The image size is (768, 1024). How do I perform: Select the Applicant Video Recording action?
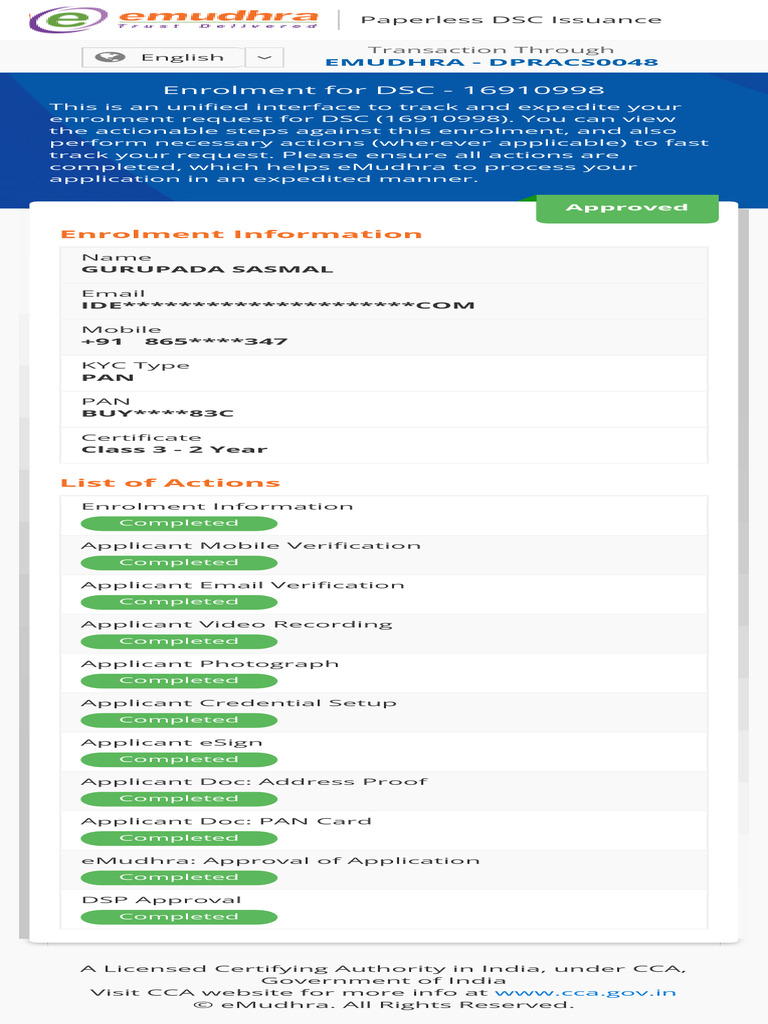[x=384, y=633]
